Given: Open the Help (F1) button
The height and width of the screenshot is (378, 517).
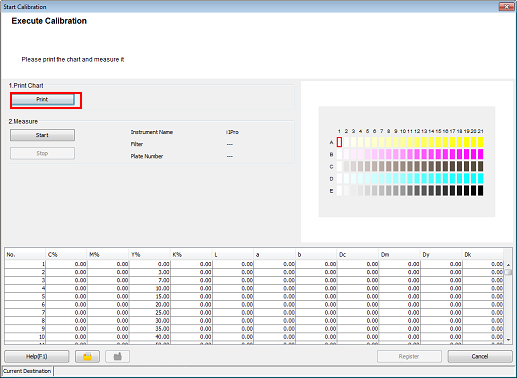Looking at the screenshot, I should 37,356.
